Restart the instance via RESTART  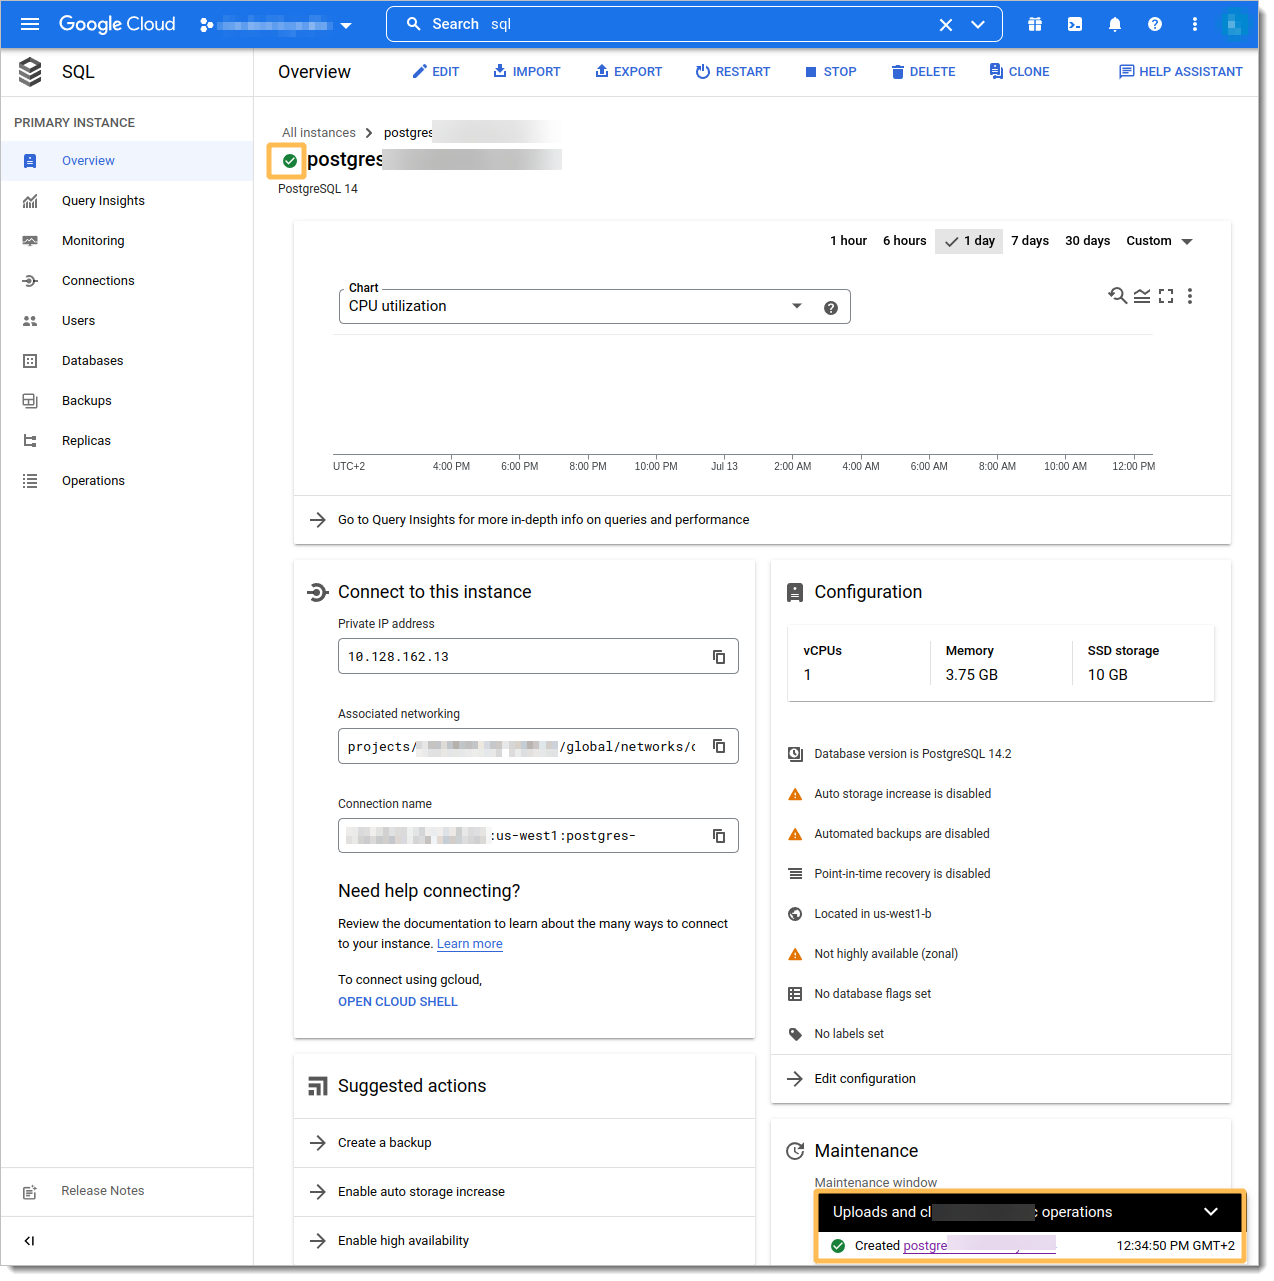pyautogui.click(x=733, y=72)
